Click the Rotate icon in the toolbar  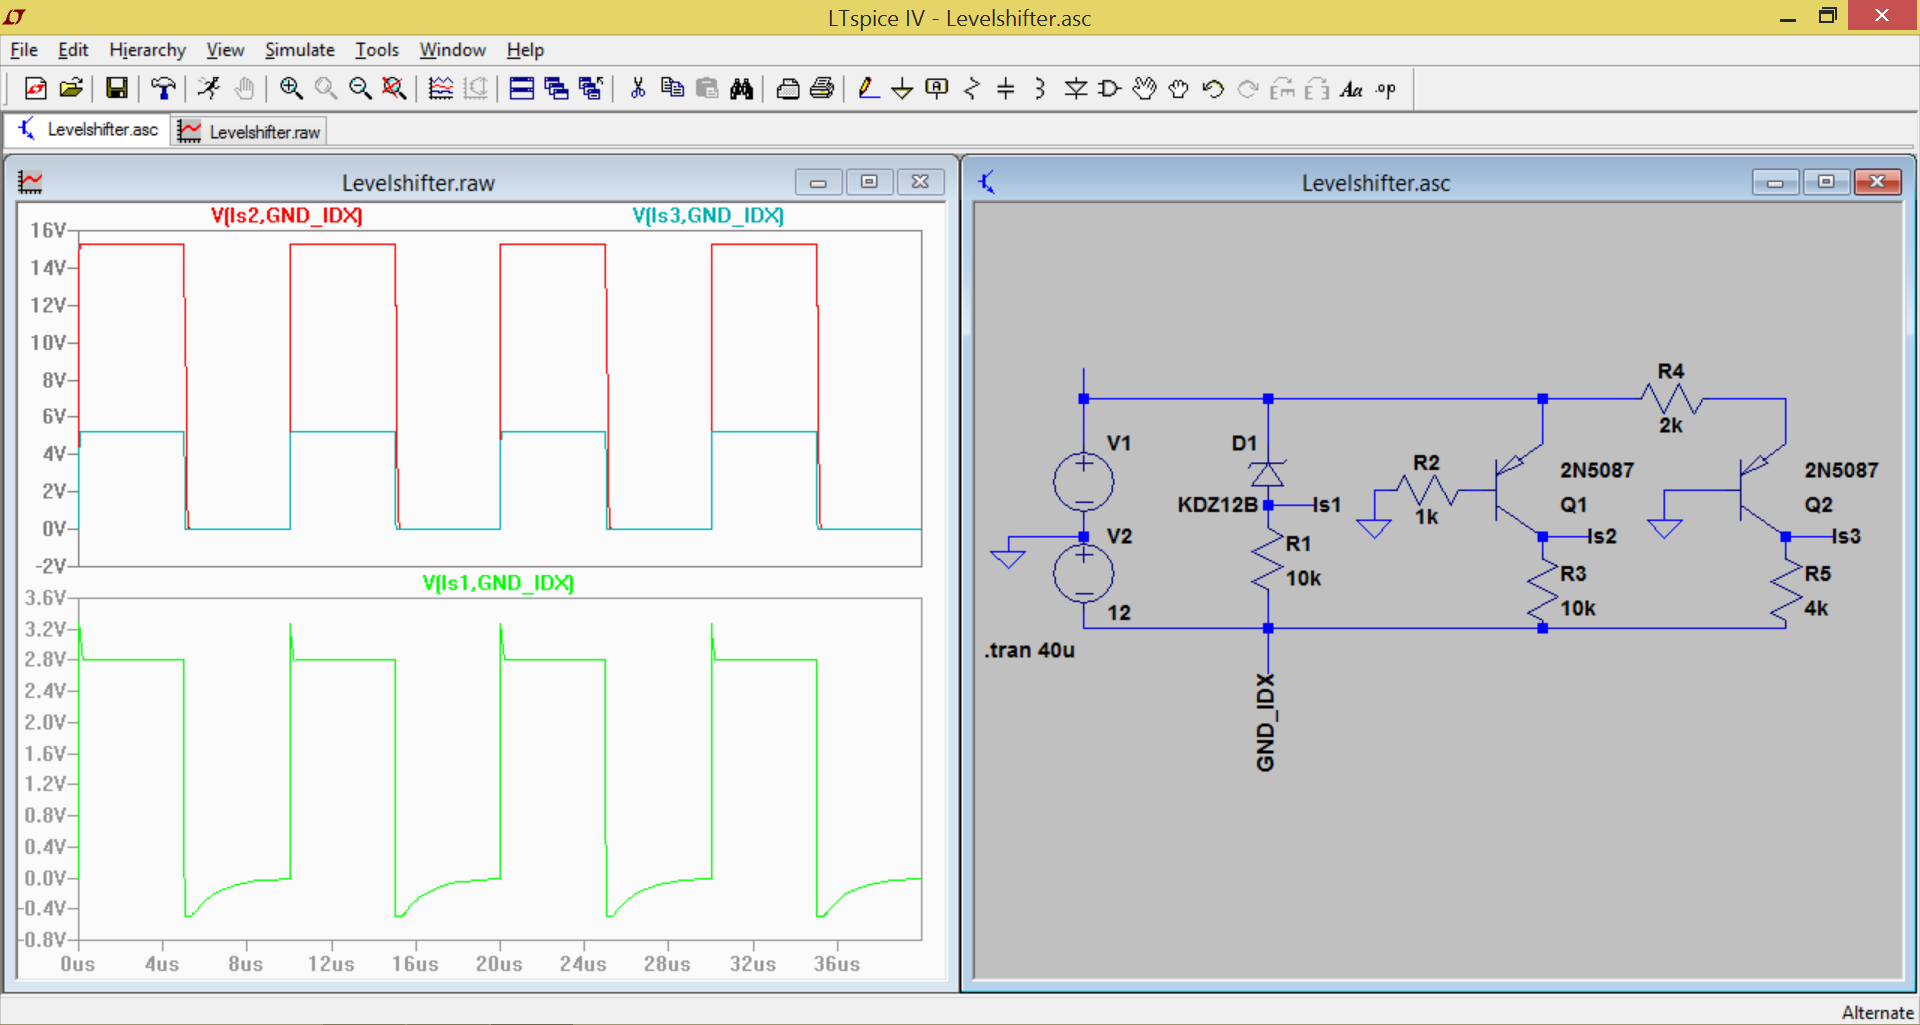click(1283, 89)
